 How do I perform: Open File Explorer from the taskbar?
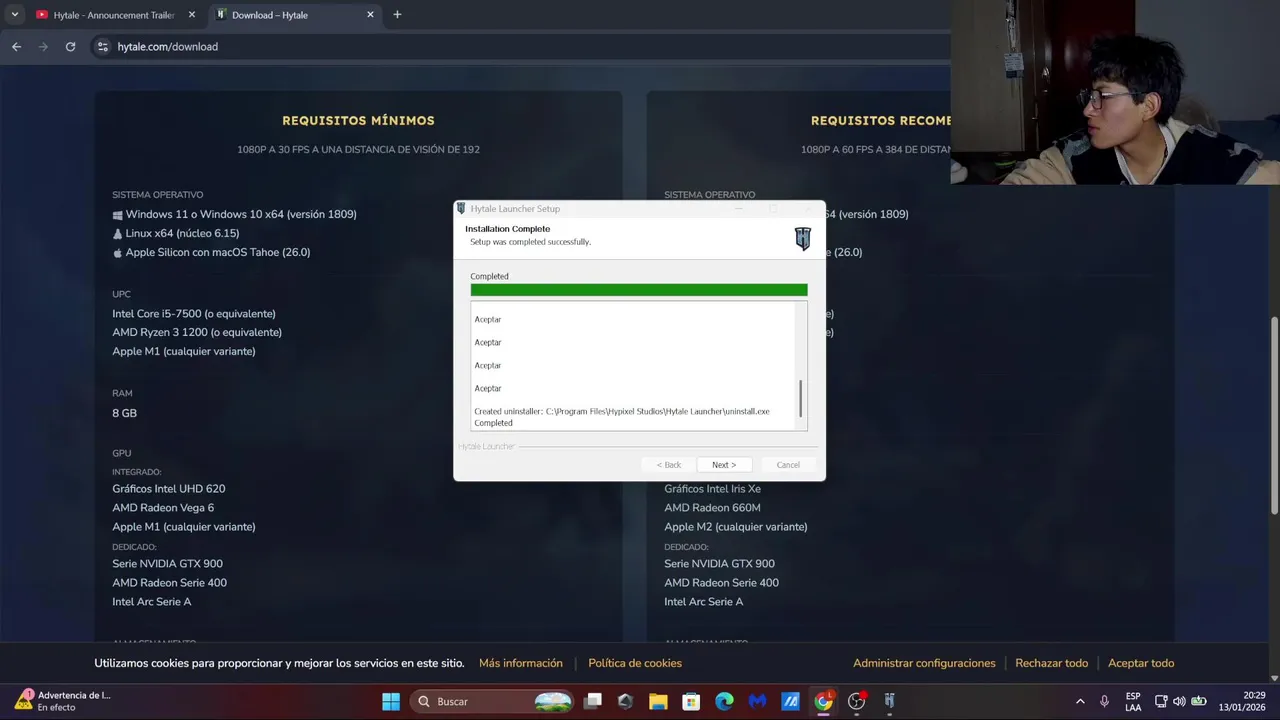[658, 701]
